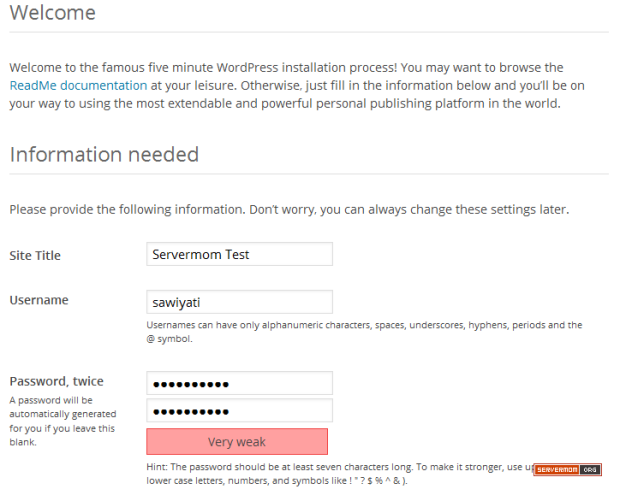Image resolution: width=620 pixels, height=489 pixels.
Task: Click the Very weak strength indicator
Action: click(237, 441)
